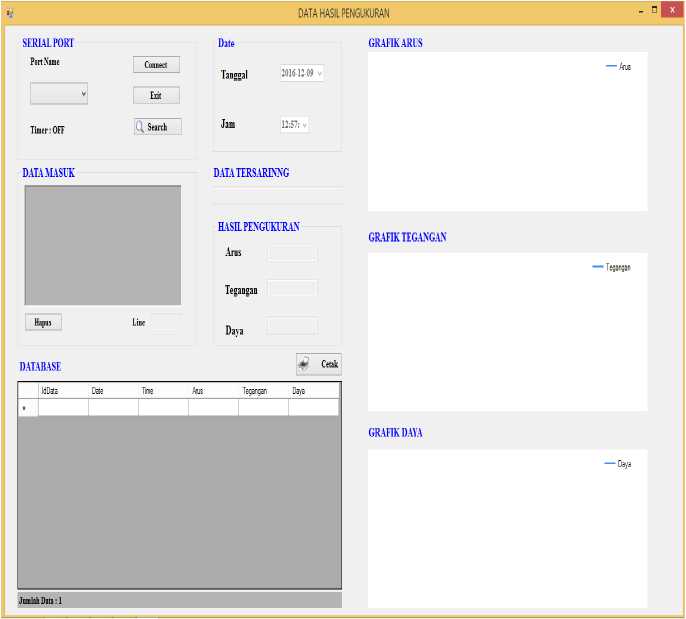Click the Connect button
The image size is (686, 619).
point(156,65)
